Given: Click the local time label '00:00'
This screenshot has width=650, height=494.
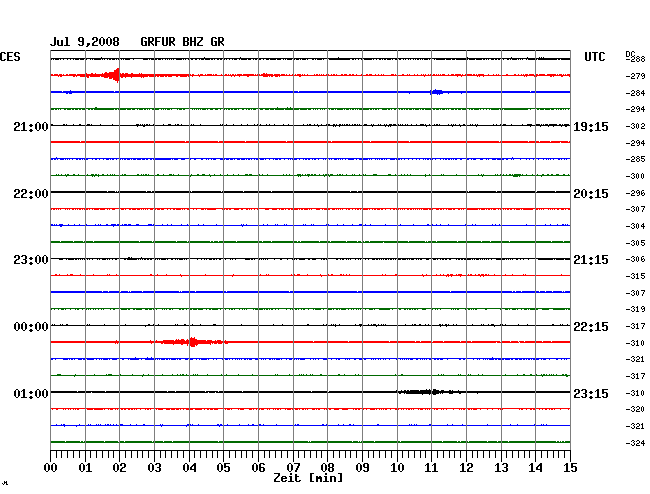Looking at the screenshot, I should tap(31, 327).
